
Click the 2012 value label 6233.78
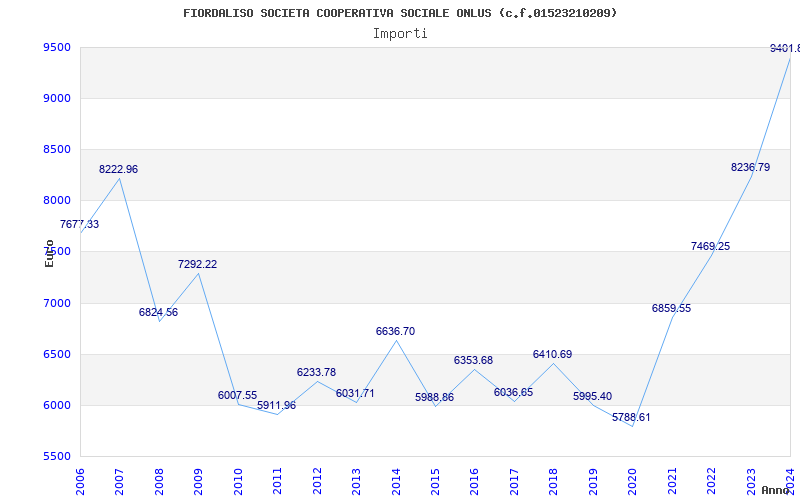316,372
